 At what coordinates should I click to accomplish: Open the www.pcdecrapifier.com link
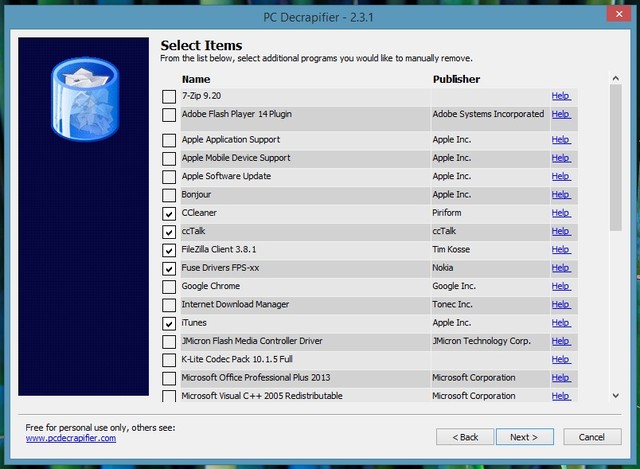[x=71, y=438]
